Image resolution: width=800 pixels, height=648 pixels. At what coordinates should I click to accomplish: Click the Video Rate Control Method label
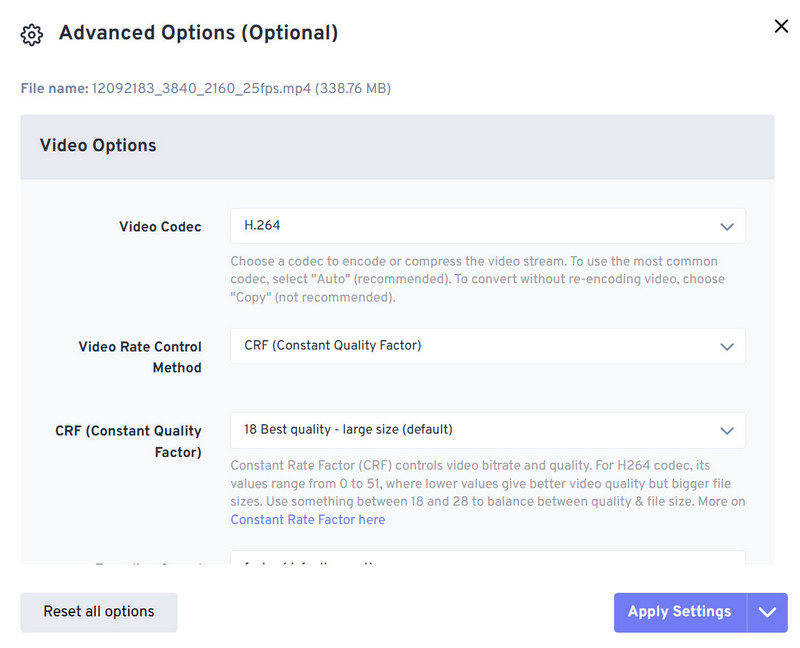tap(140, 357)
